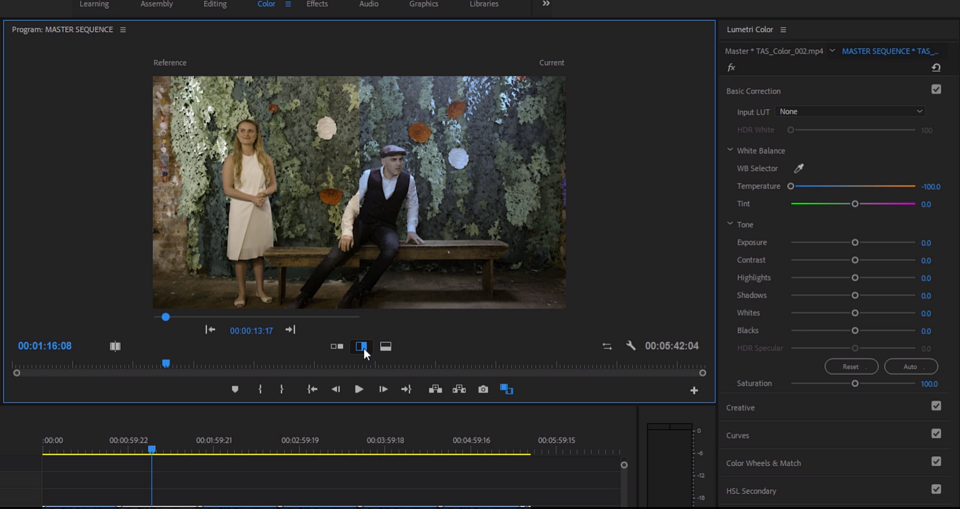Select the horizontal split comparison icon
Viewport: 960px width, 509px height.
pyautogui.click(x=386, y=346)
